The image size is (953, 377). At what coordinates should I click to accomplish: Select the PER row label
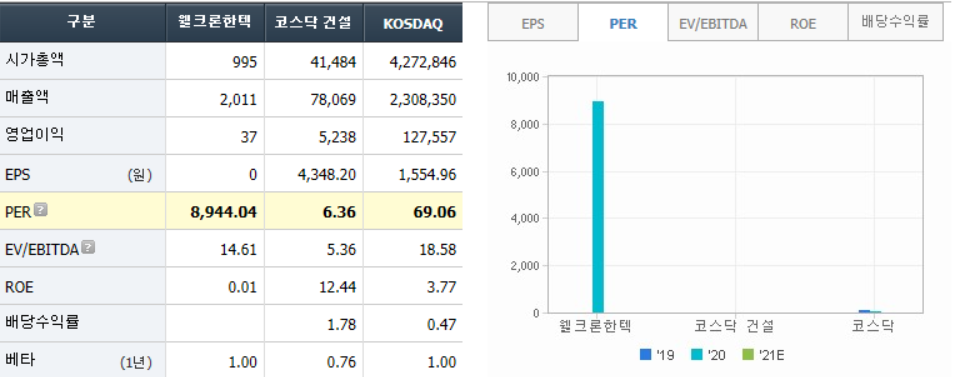click(x=18, y=213)
